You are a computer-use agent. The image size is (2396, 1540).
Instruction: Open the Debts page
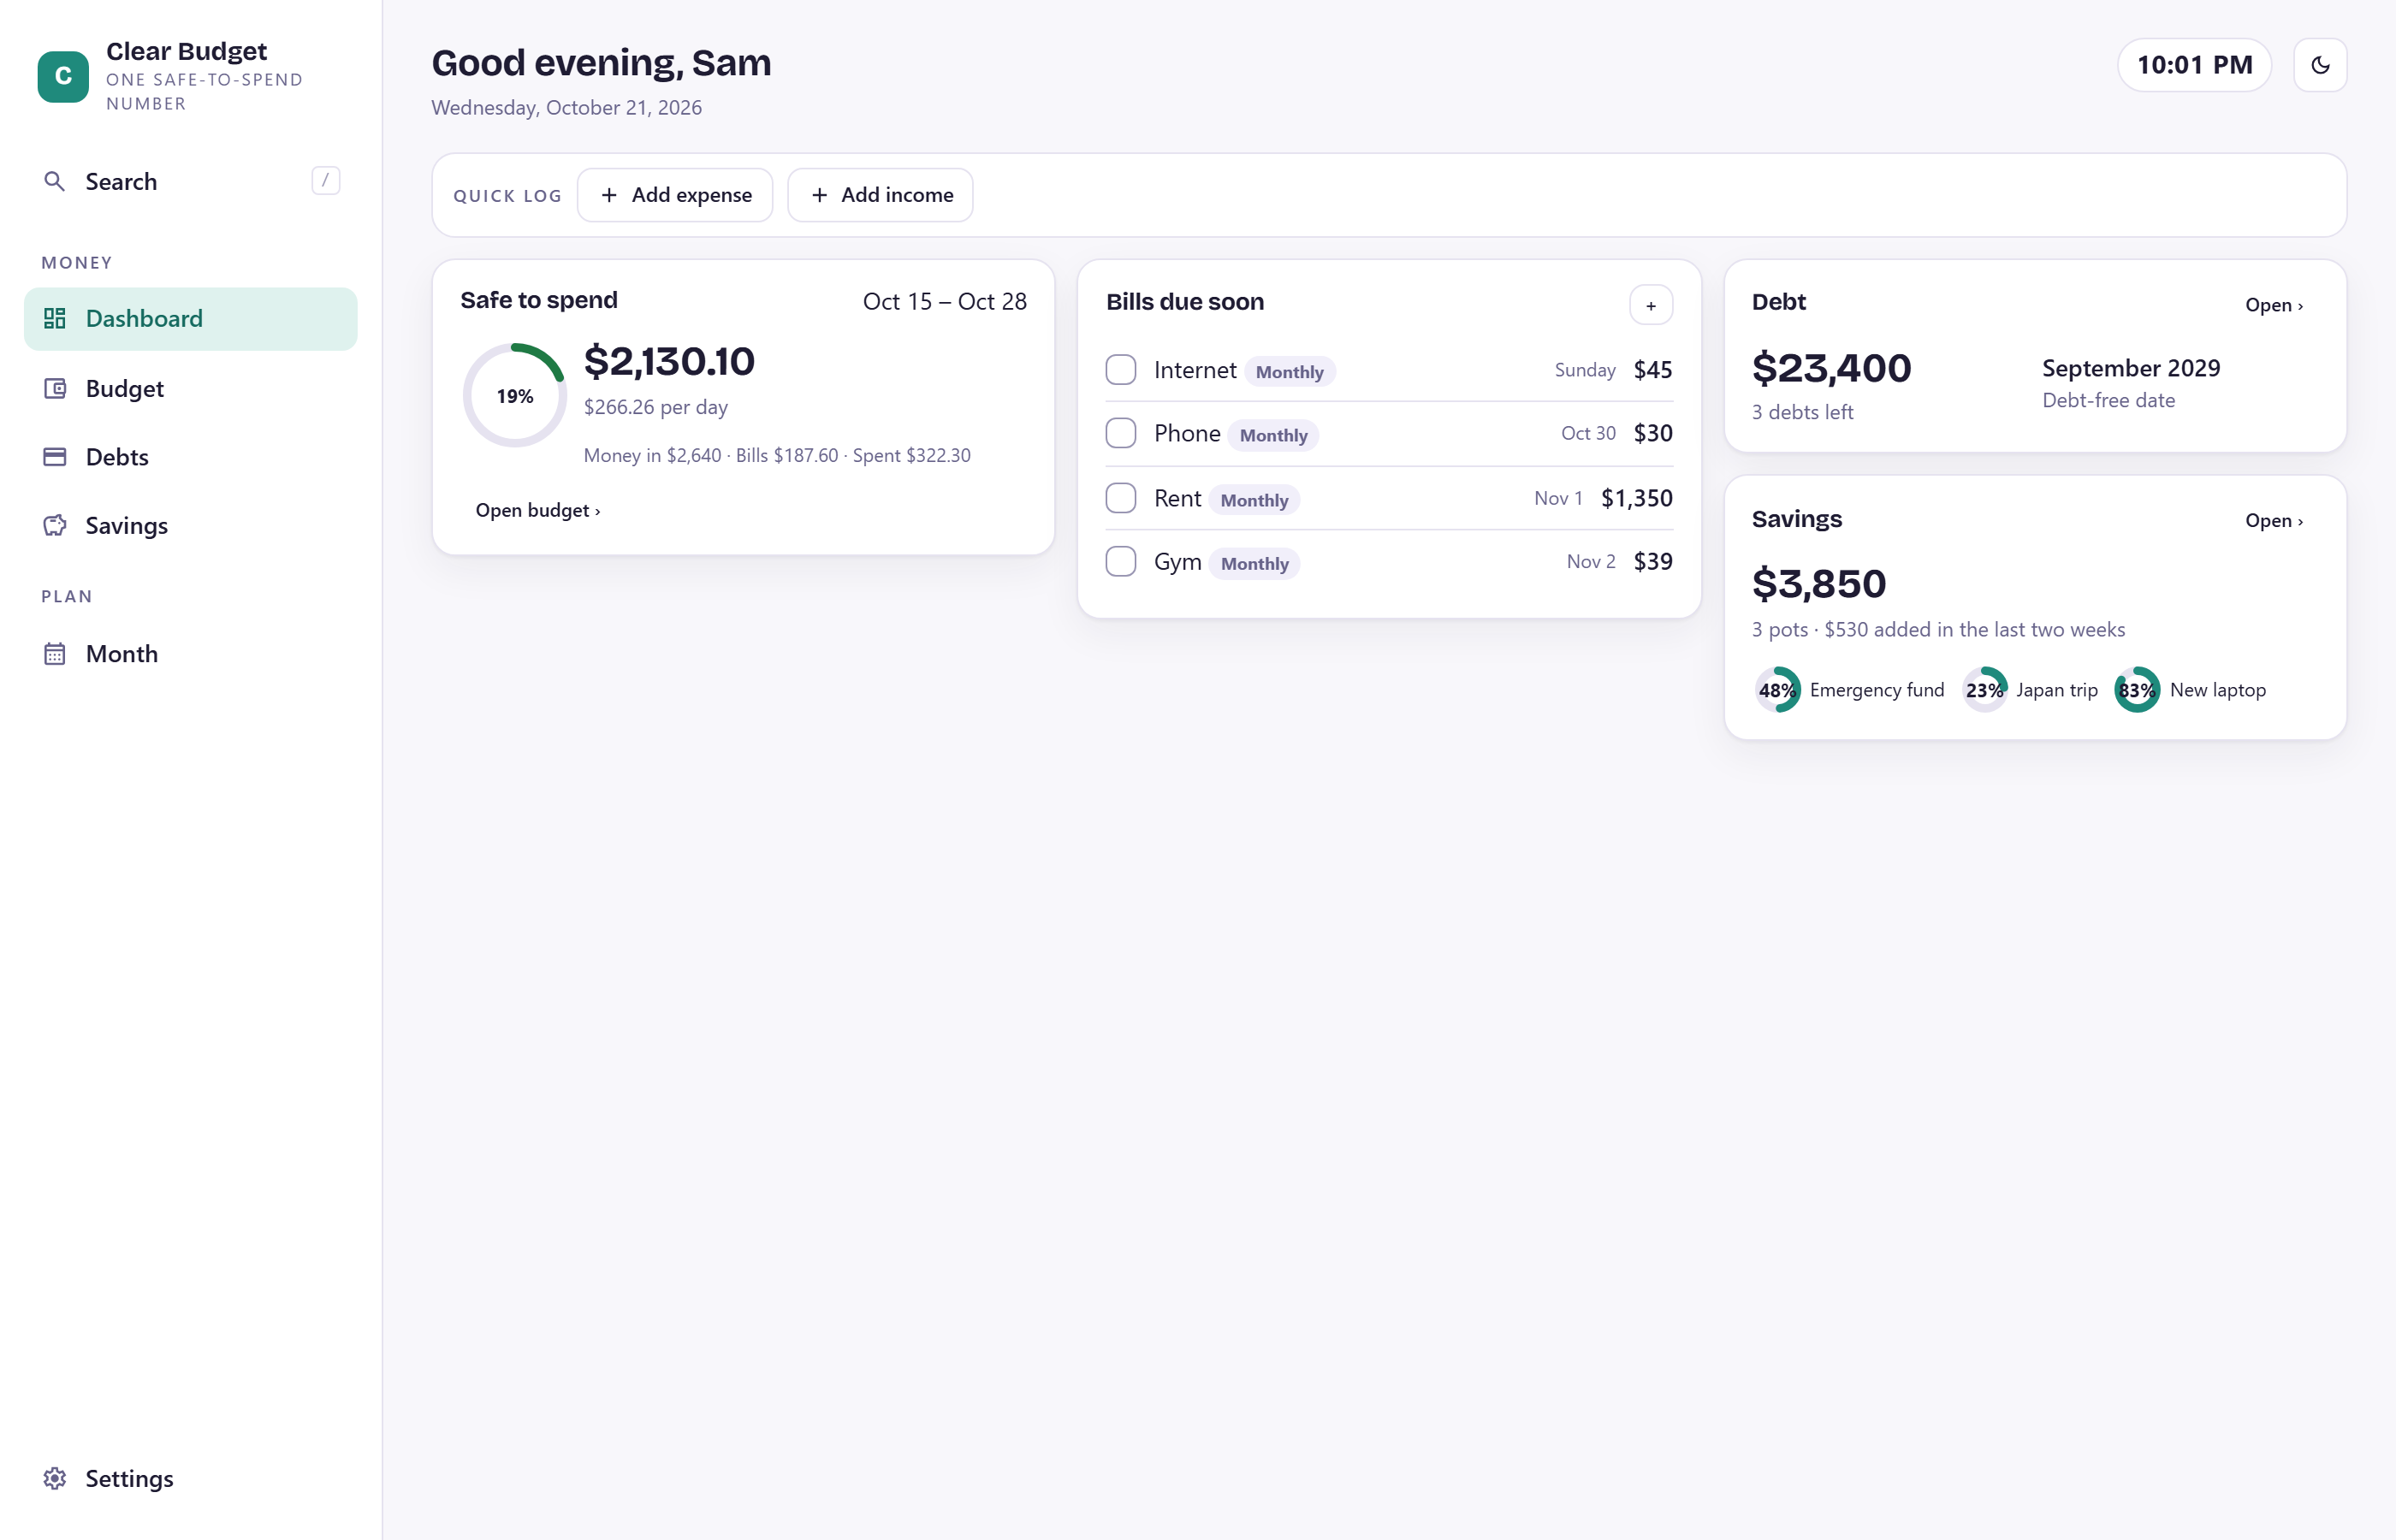click(x=190, y=457)
